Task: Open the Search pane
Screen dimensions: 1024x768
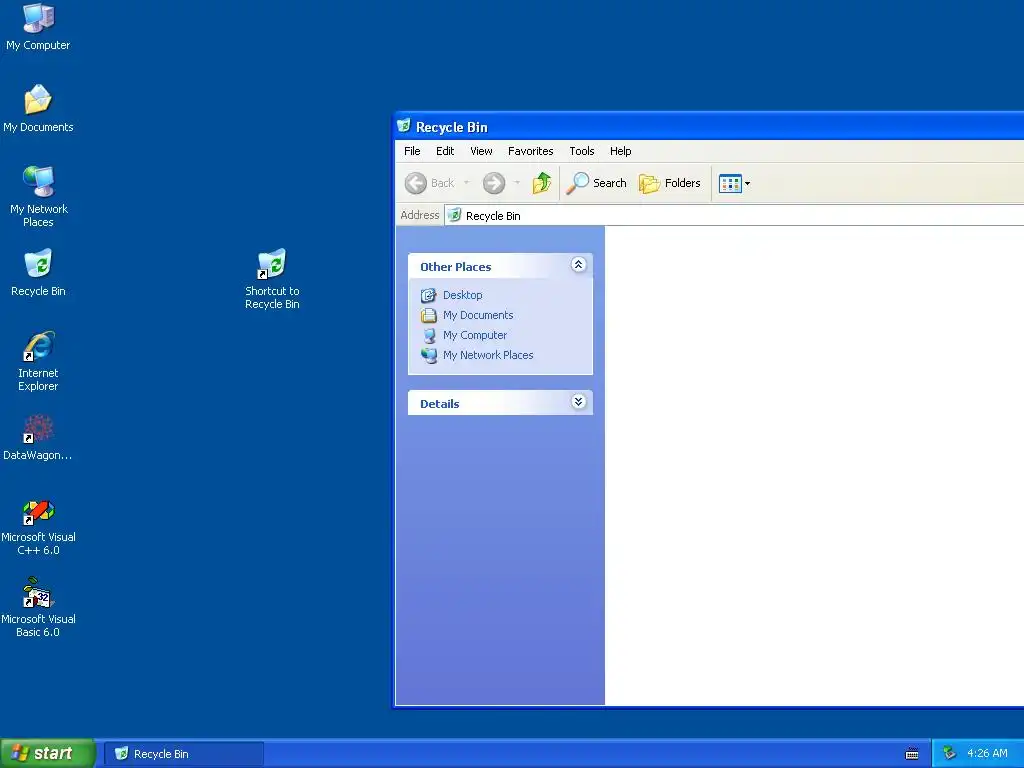Action: point(596,183)
